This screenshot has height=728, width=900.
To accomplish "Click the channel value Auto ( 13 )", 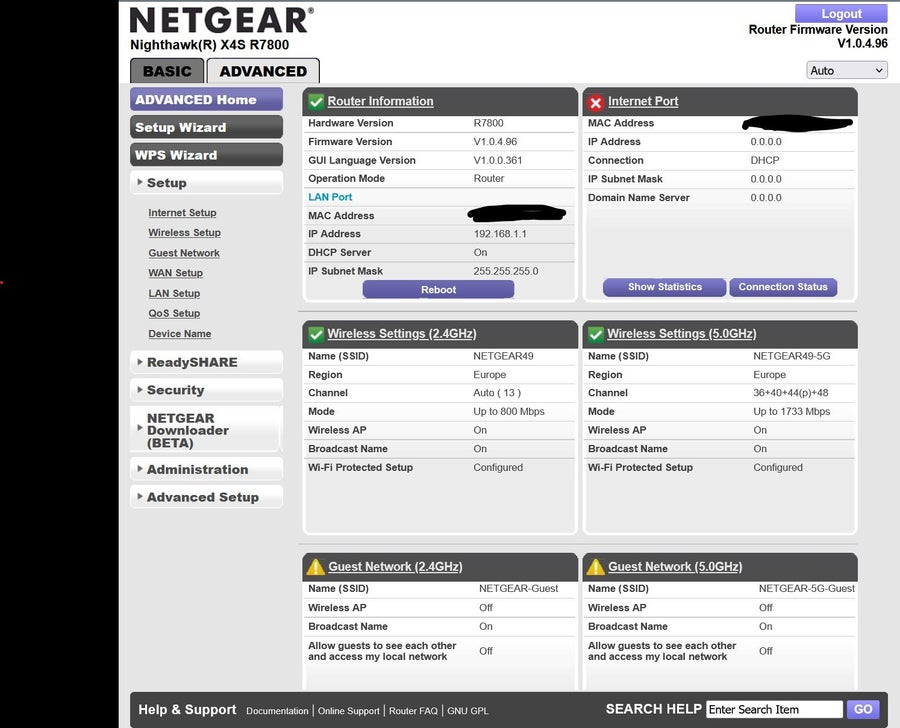I will tap(497, 393).
